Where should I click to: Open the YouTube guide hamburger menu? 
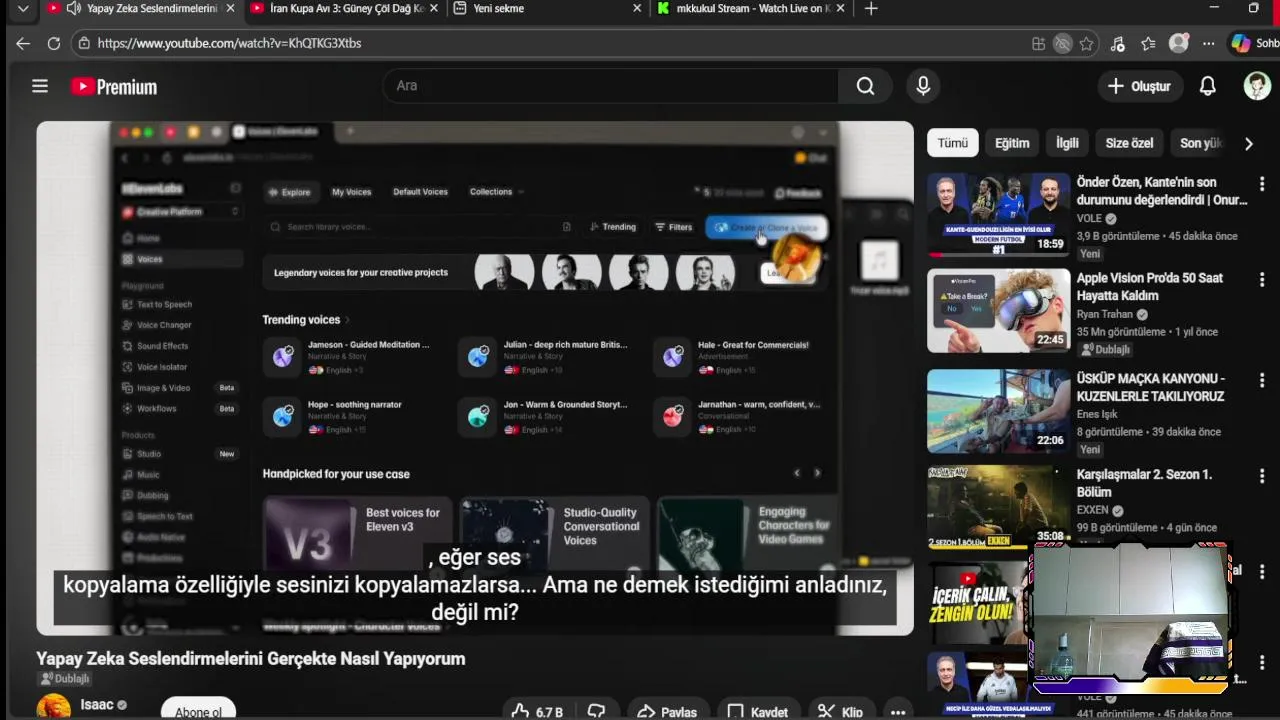(x=40, y=86)
